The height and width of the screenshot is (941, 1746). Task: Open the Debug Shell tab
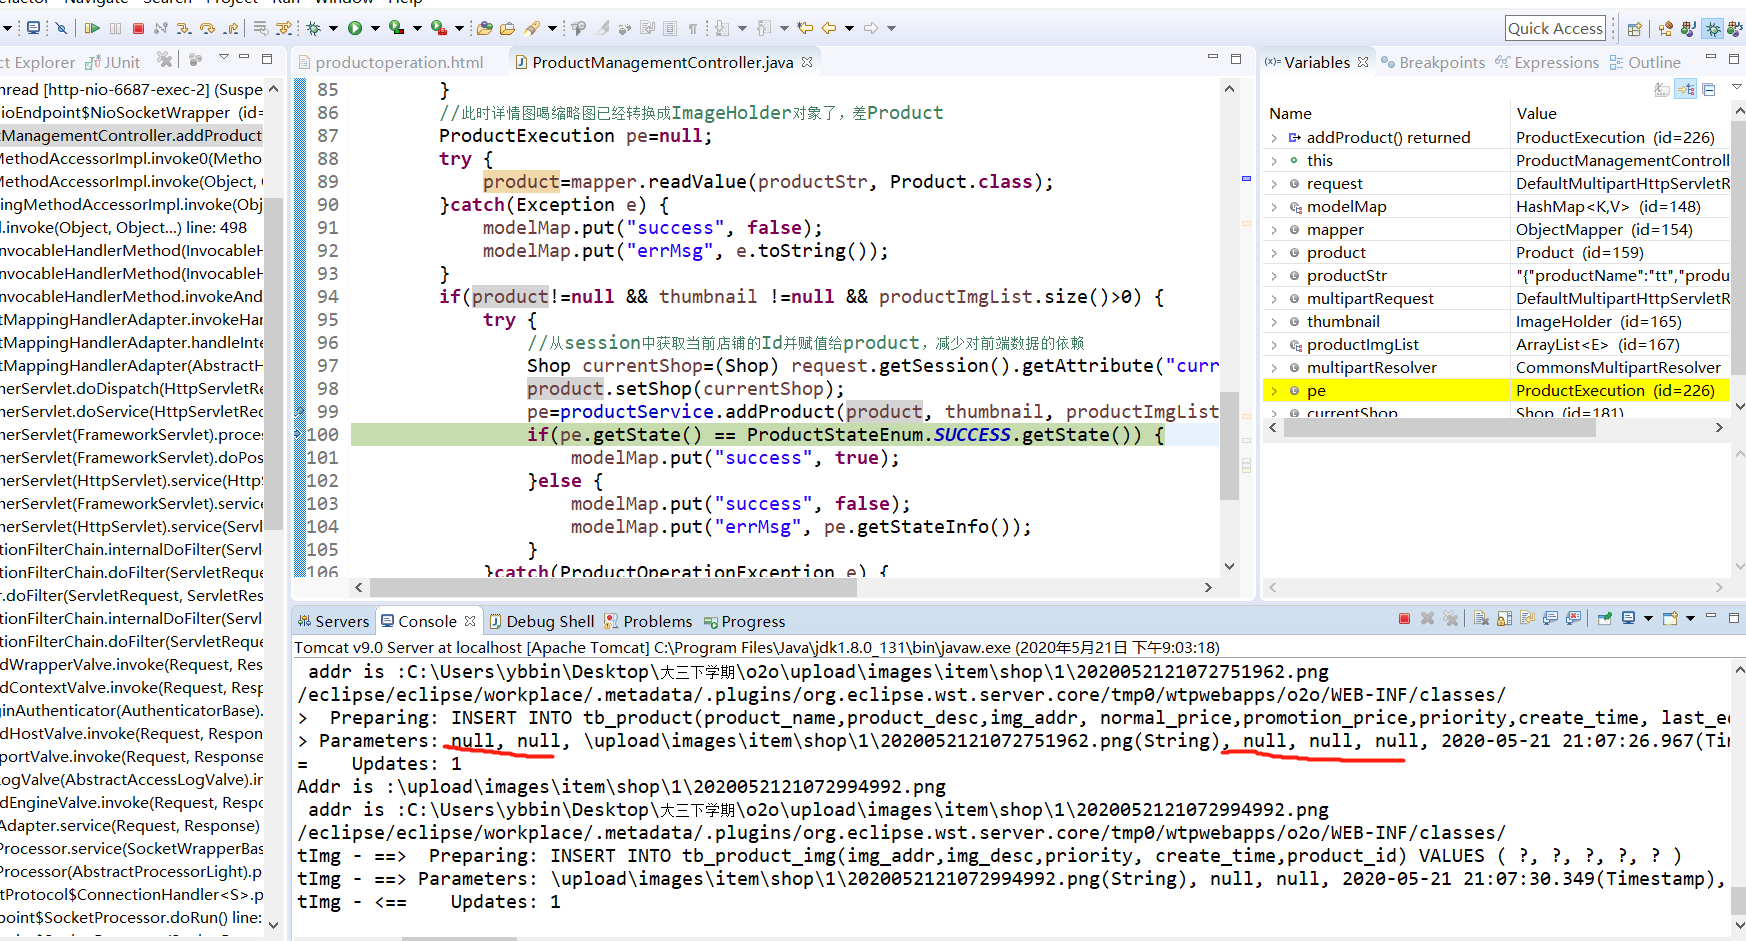point(541,621)
